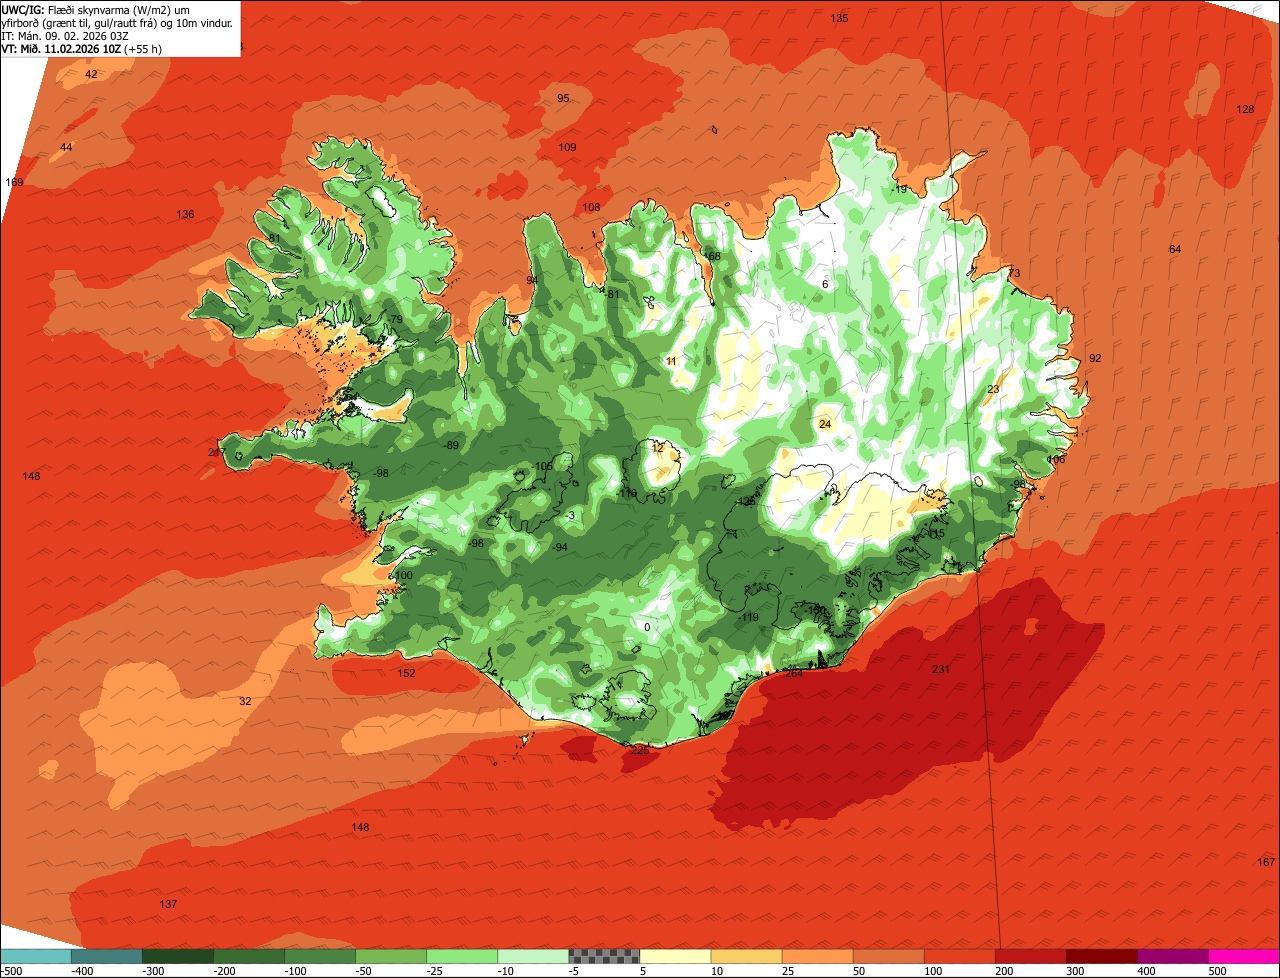Click the darkest green swatch between -300 and -200
1280x978 pixels.
178,956
